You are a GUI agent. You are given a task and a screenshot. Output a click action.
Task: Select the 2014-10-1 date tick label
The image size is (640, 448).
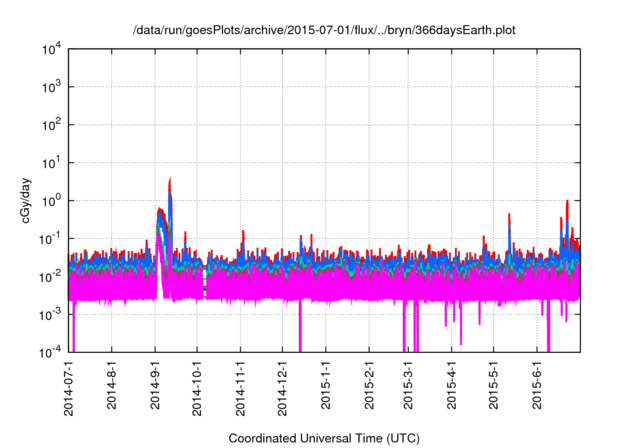pyautogui.click(x=196, y=388)
